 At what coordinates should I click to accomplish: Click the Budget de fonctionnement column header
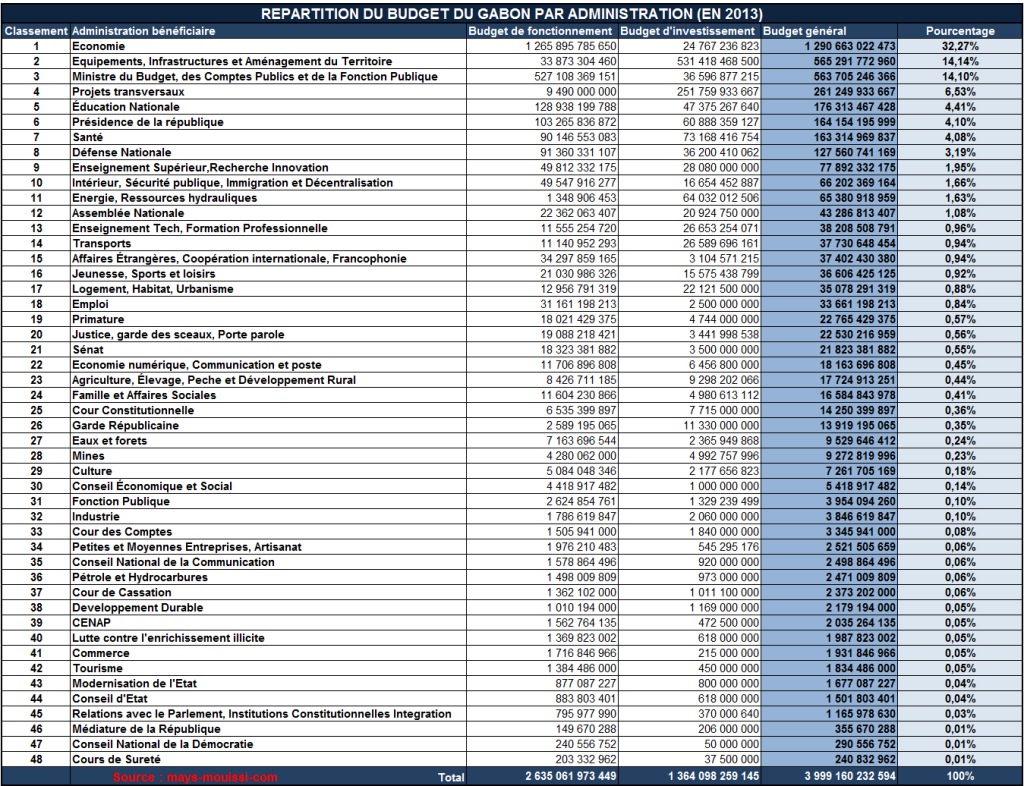(541, 31)
